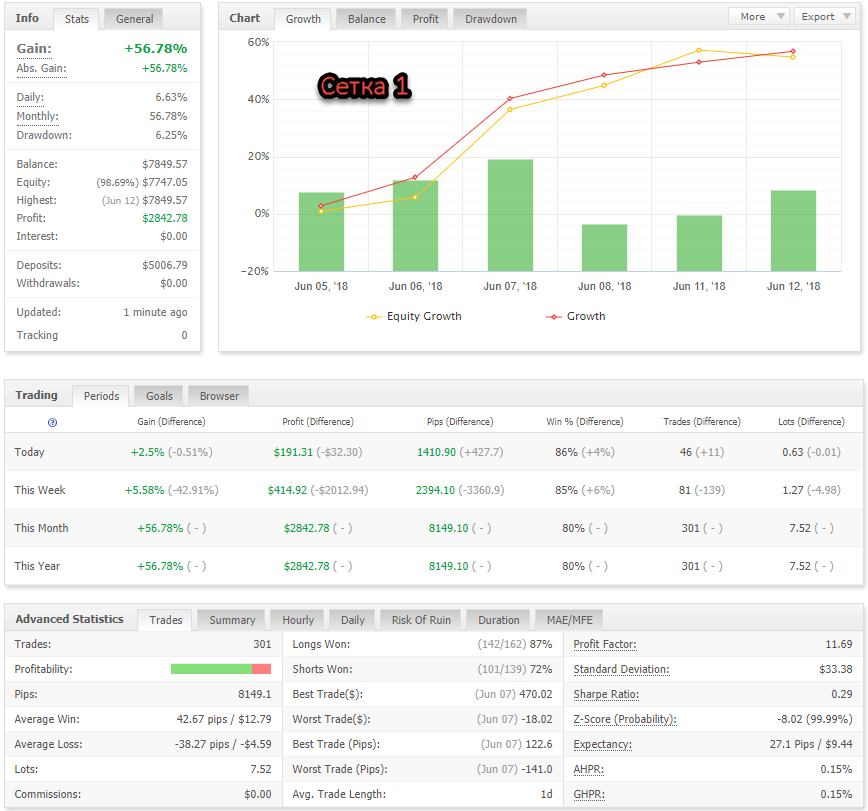The width and height of the screenshot is (868, 811).
Task: Click the Monthly label in Info panel
Action: coord(37,116)
